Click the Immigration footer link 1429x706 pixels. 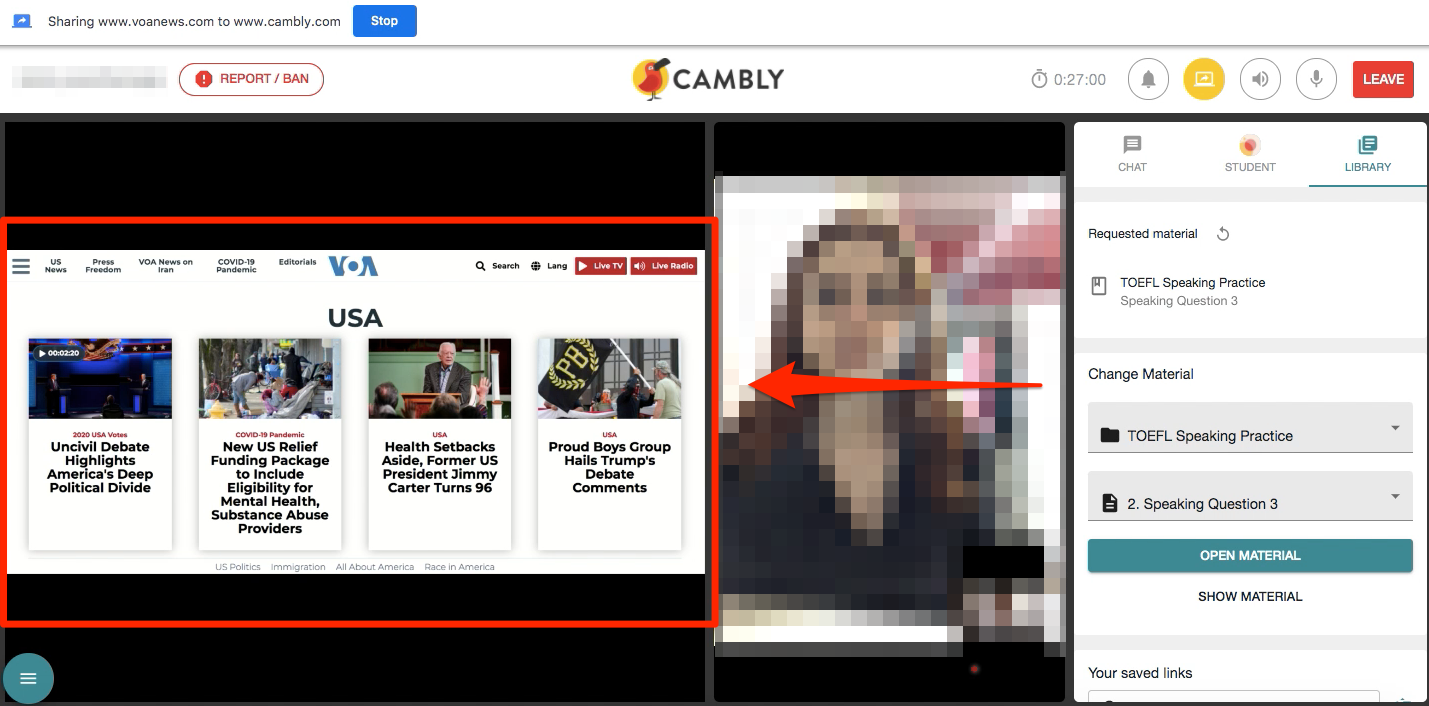point(298,567)
